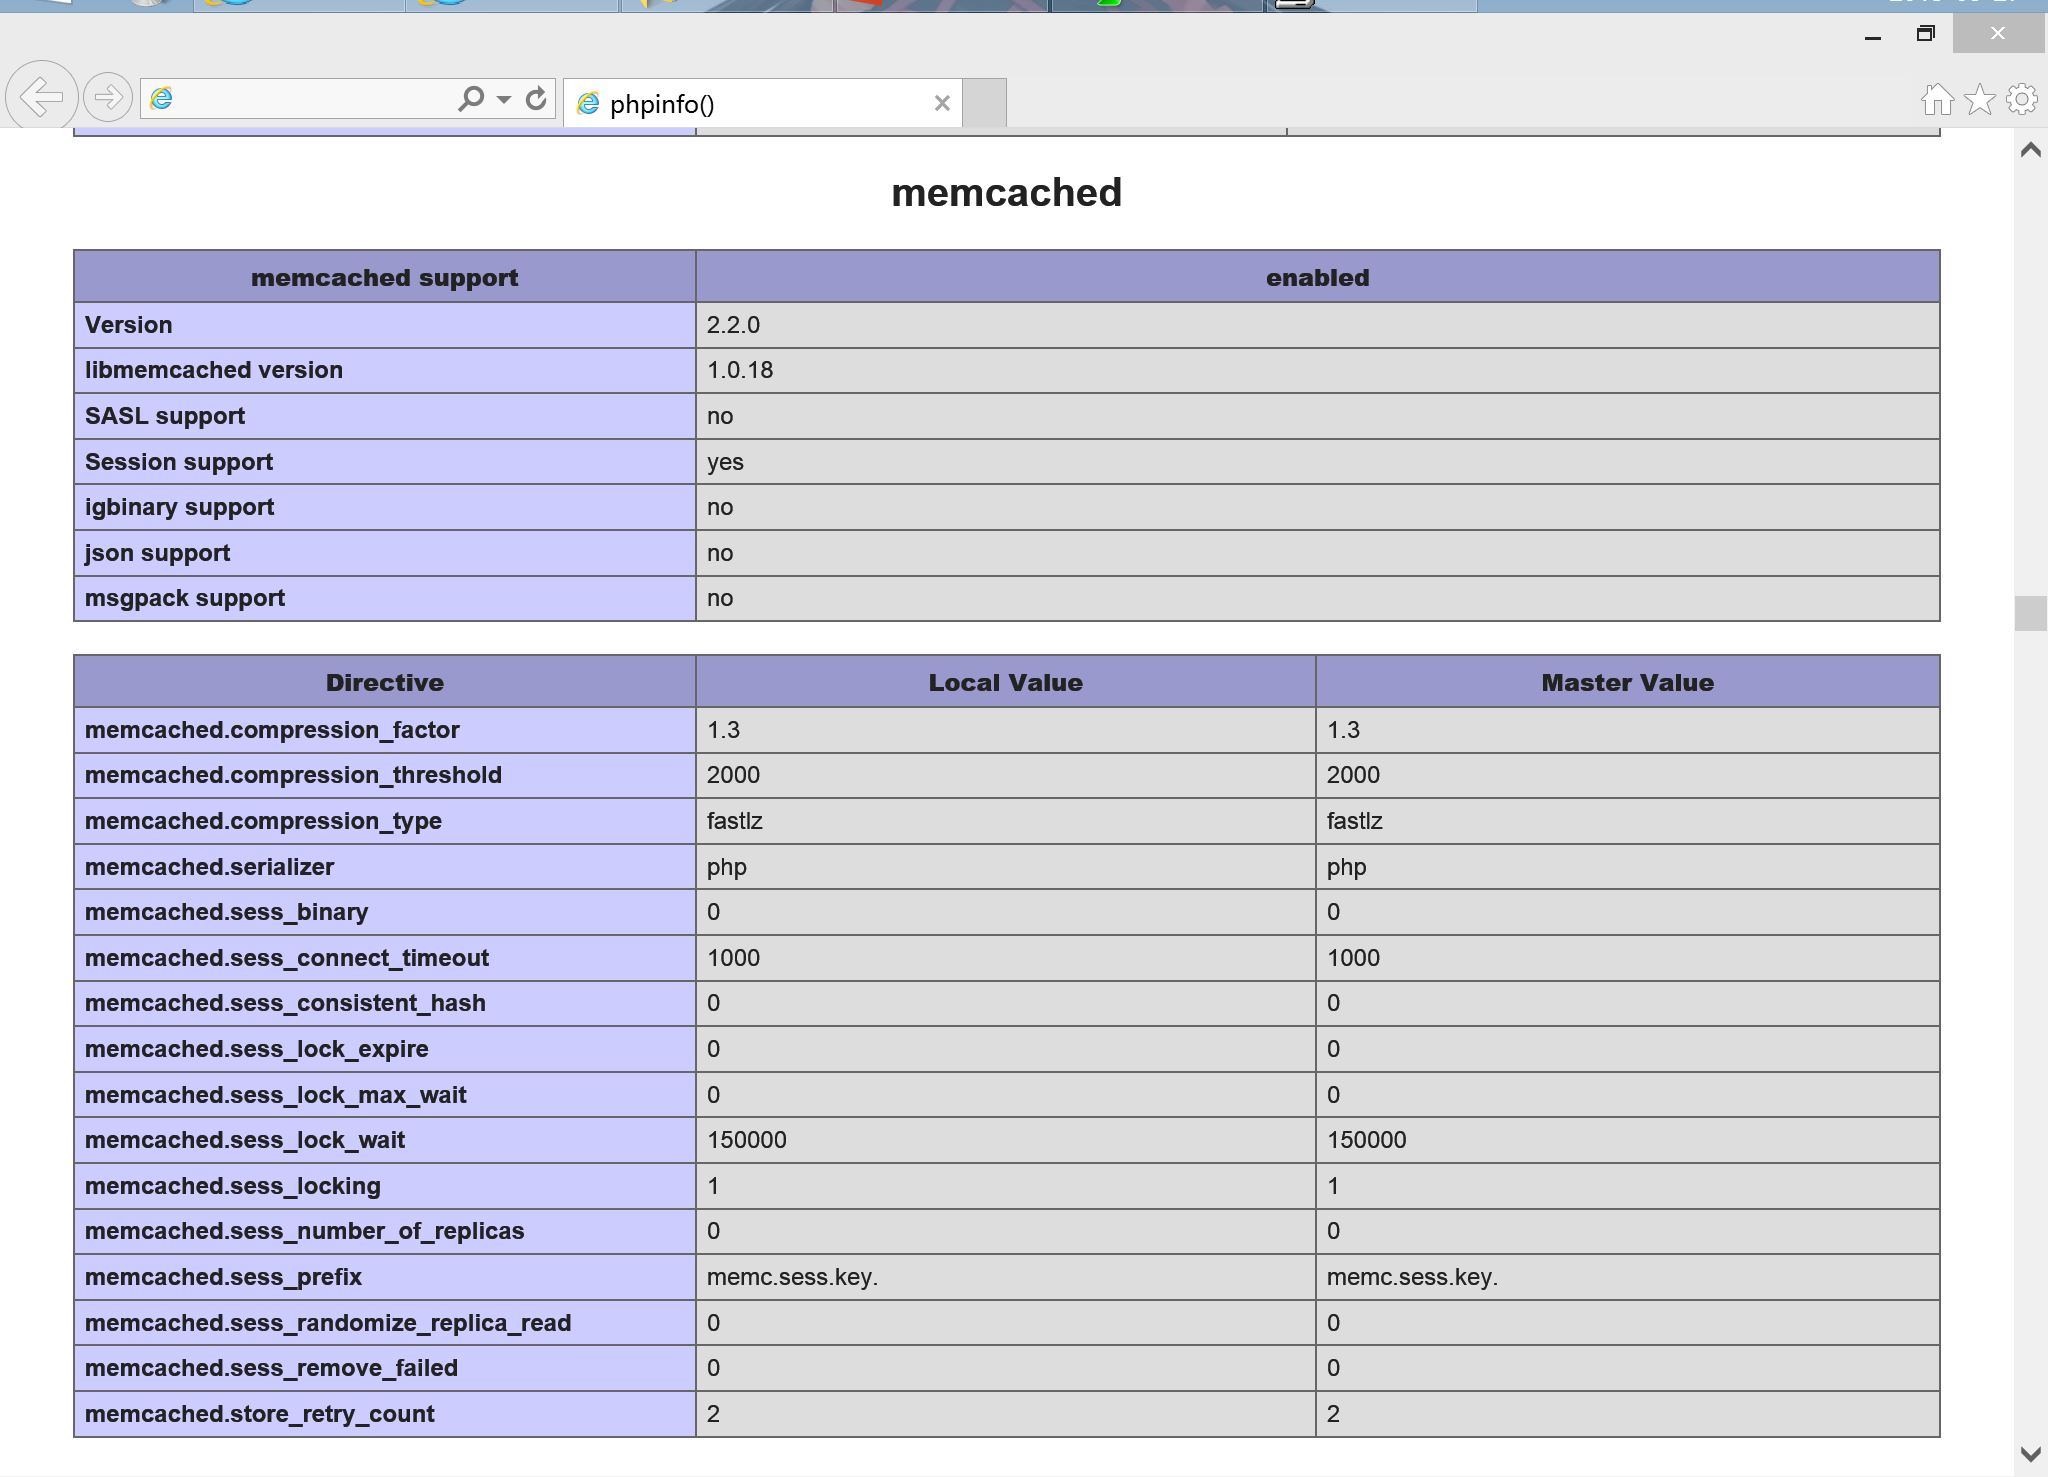Select Version value 2.2.0
Image resolution: width=2048 pixels, height=1477 pixels.
click(733, 325)
